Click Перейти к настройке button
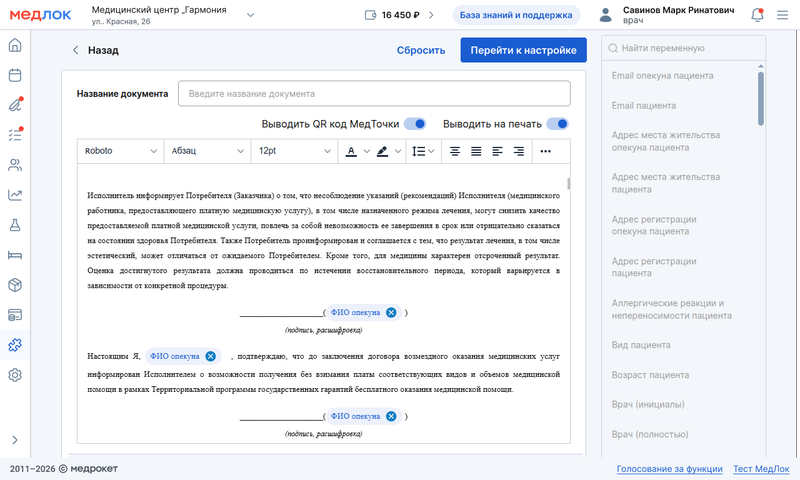800x480 pixels. click(523, 50)
